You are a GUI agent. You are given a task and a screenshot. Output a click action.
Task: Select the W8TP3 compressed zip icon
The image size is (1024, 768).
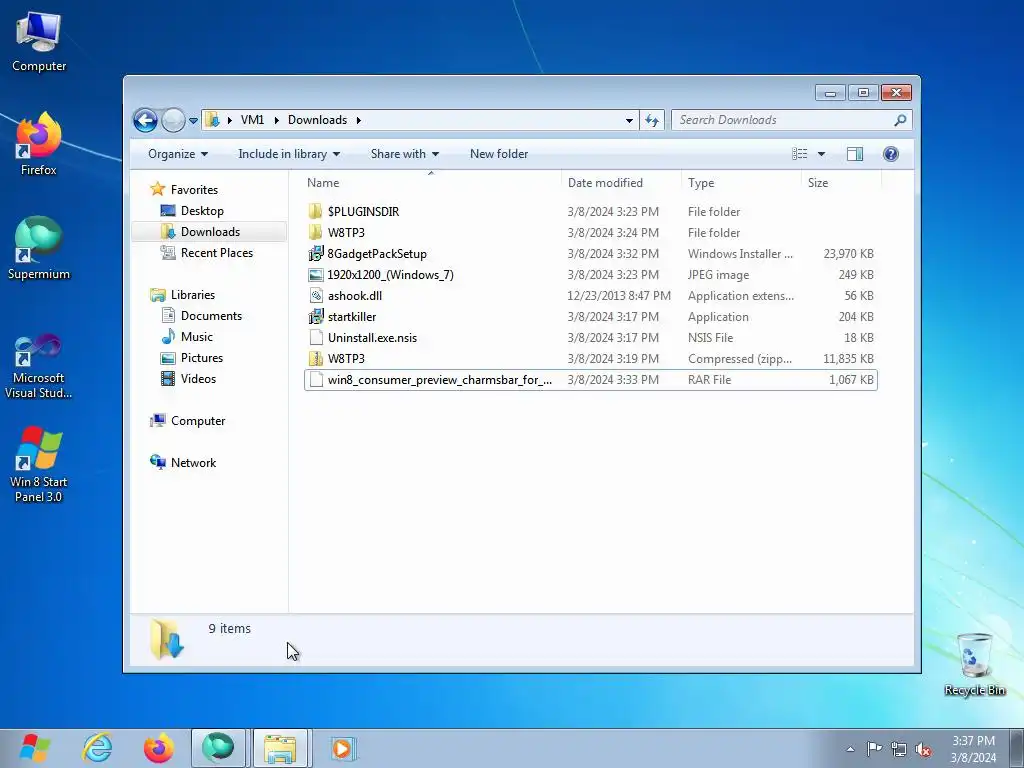pos(315,358)
